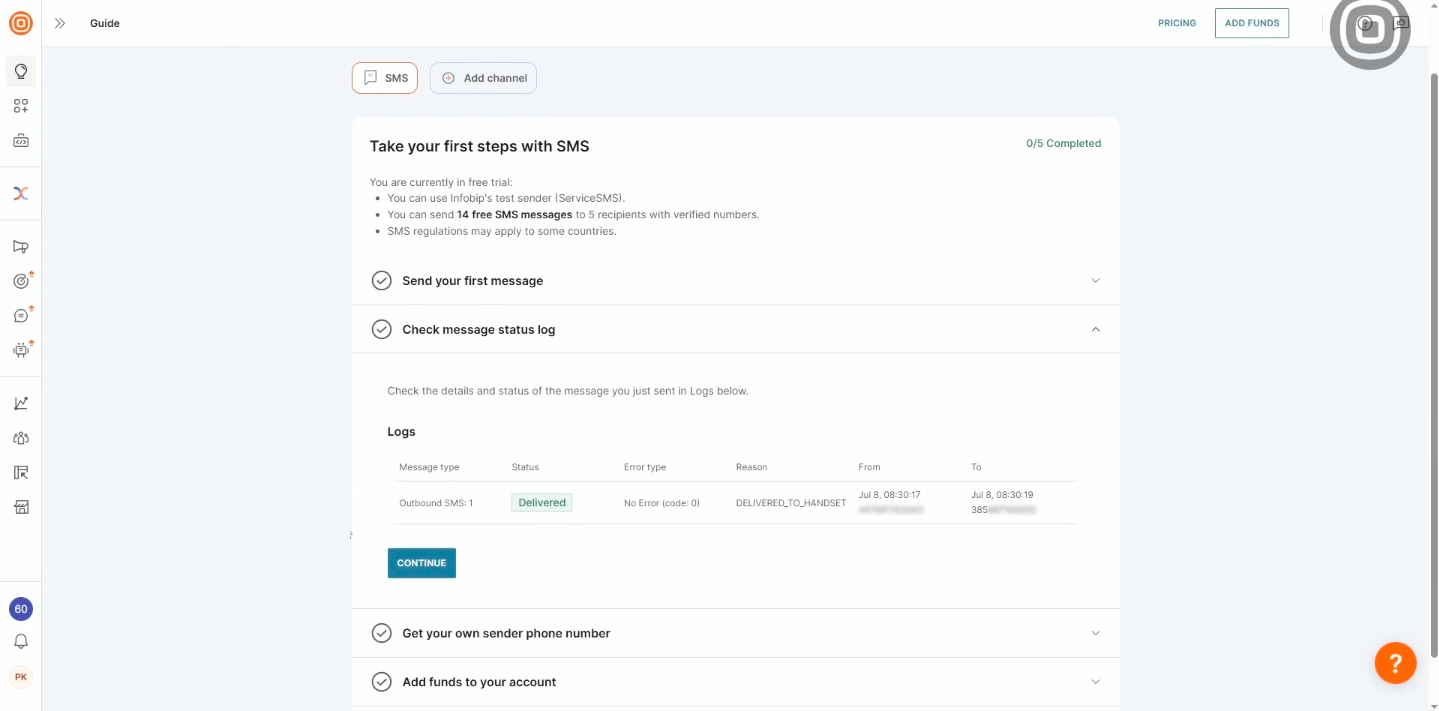Click the orange help question mark bubble
Screen dimensions: 1439x711
[1395, 662]
